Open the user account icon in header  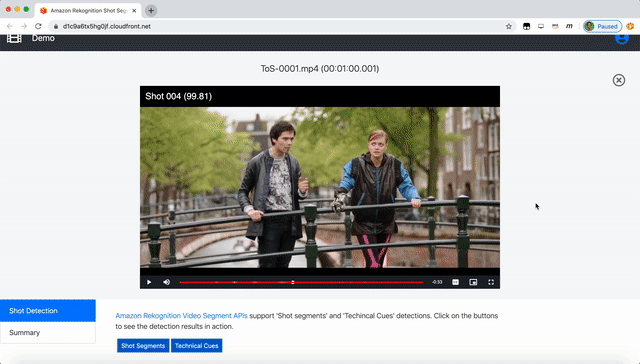click(x=622, y=38)
